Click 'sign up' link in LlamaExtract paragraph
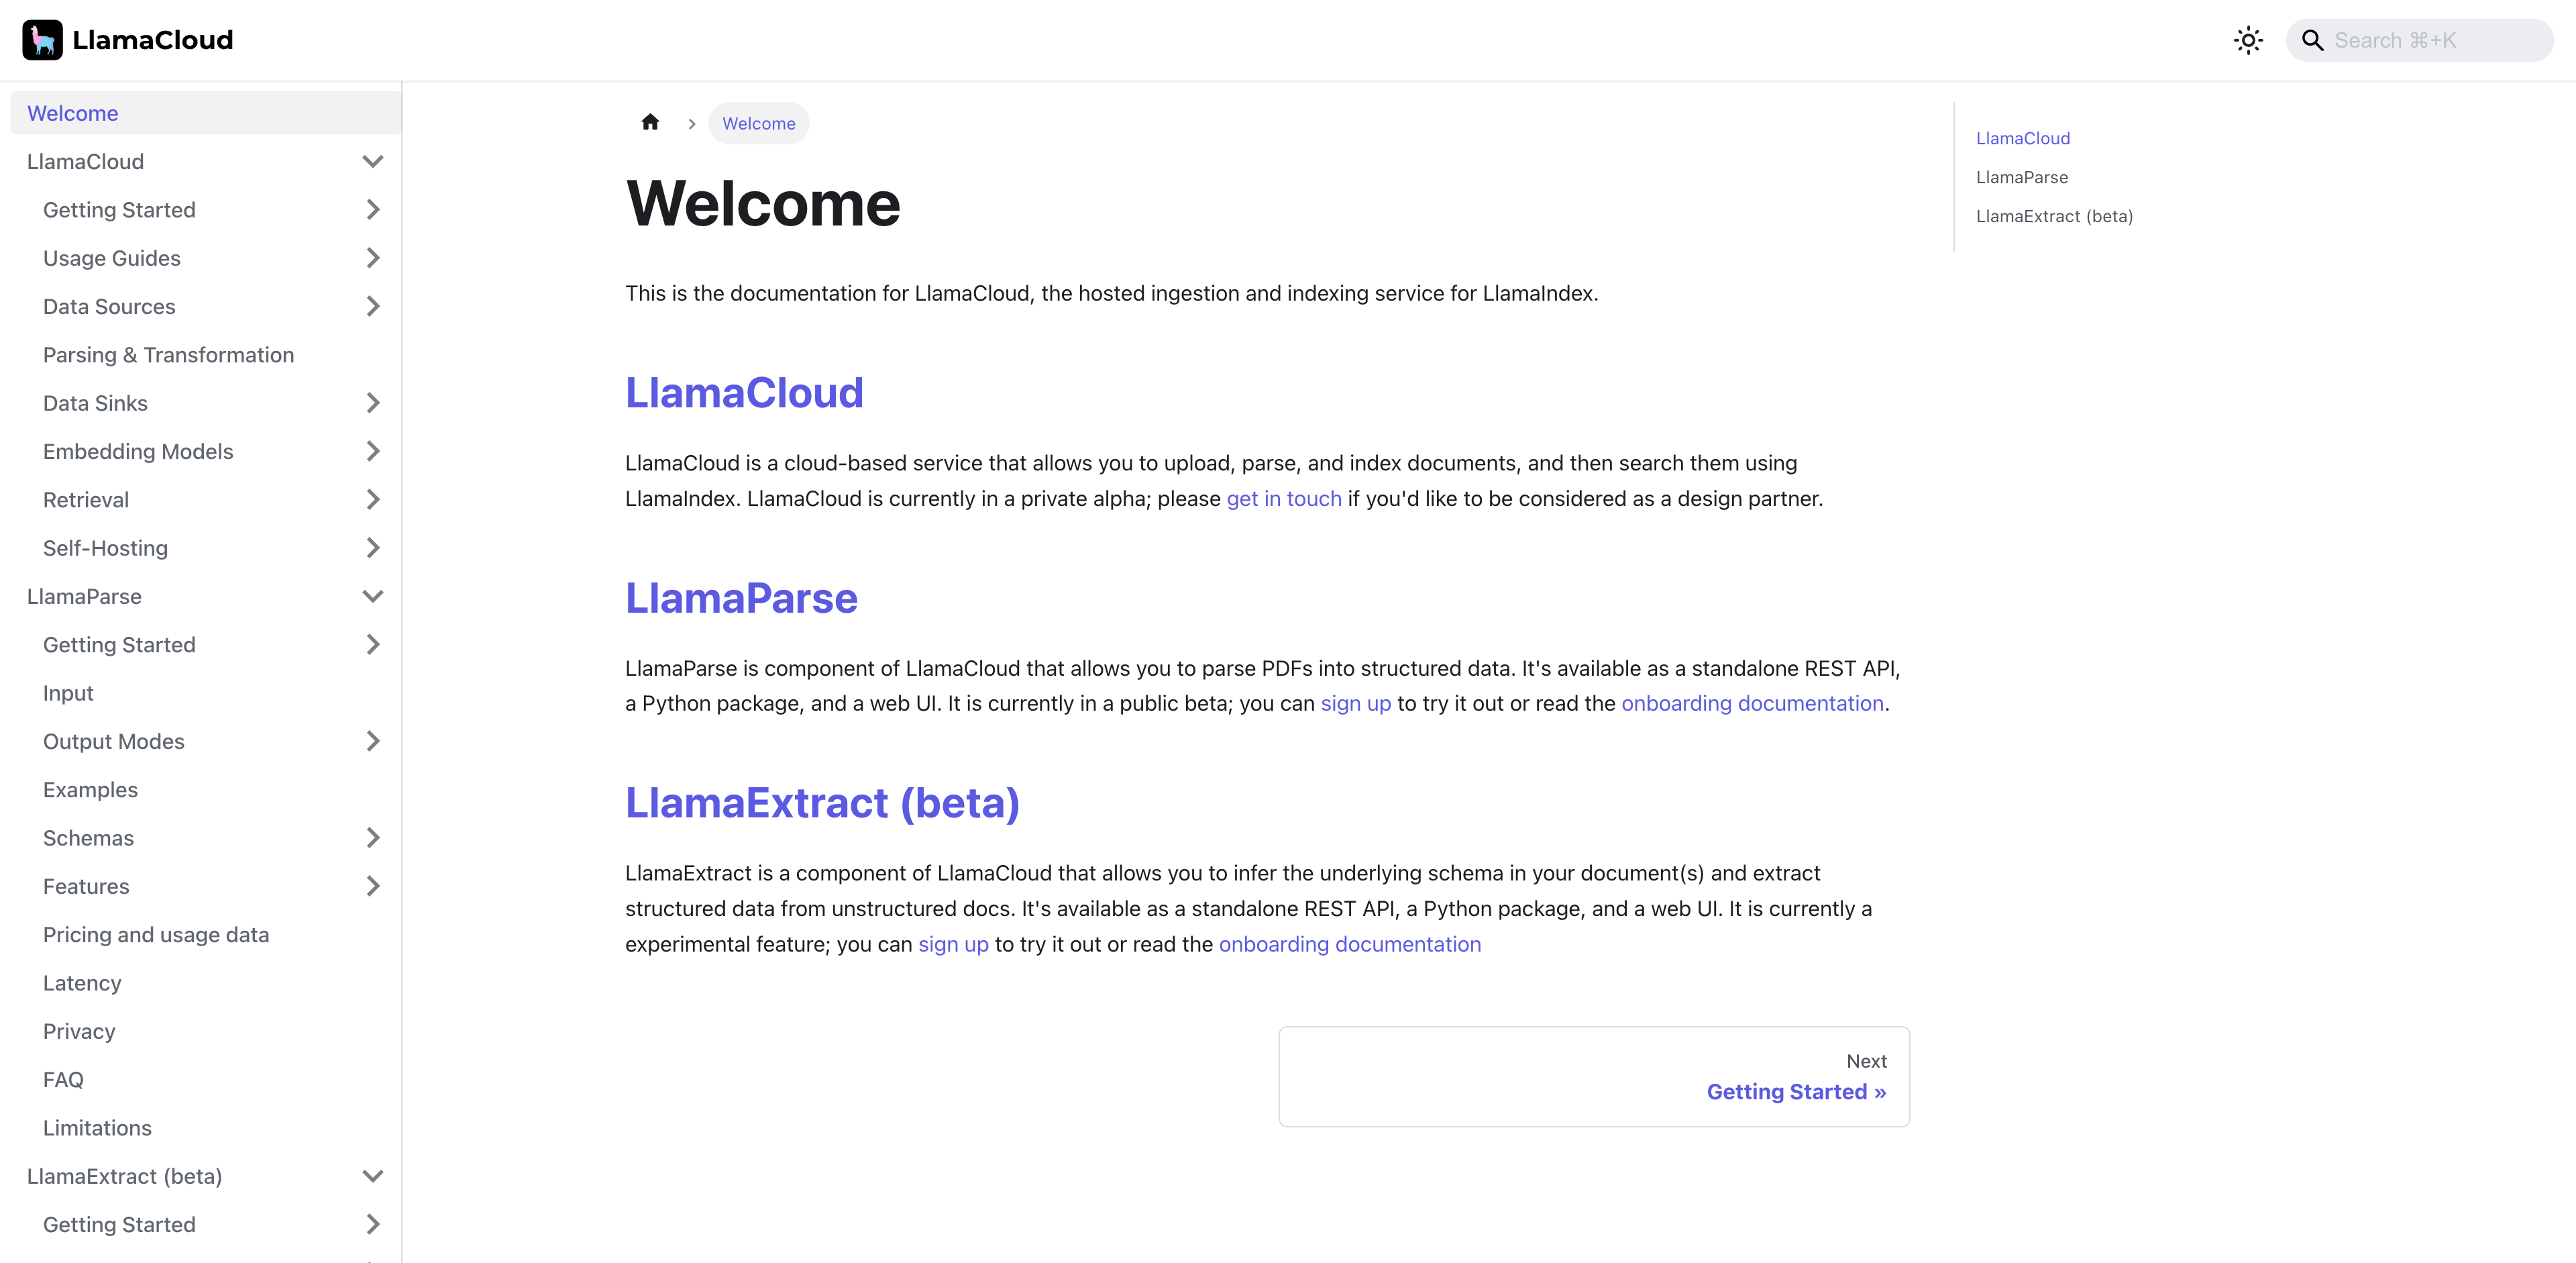Screen dimensions: 2576x1263 click(x=953, y=945)
